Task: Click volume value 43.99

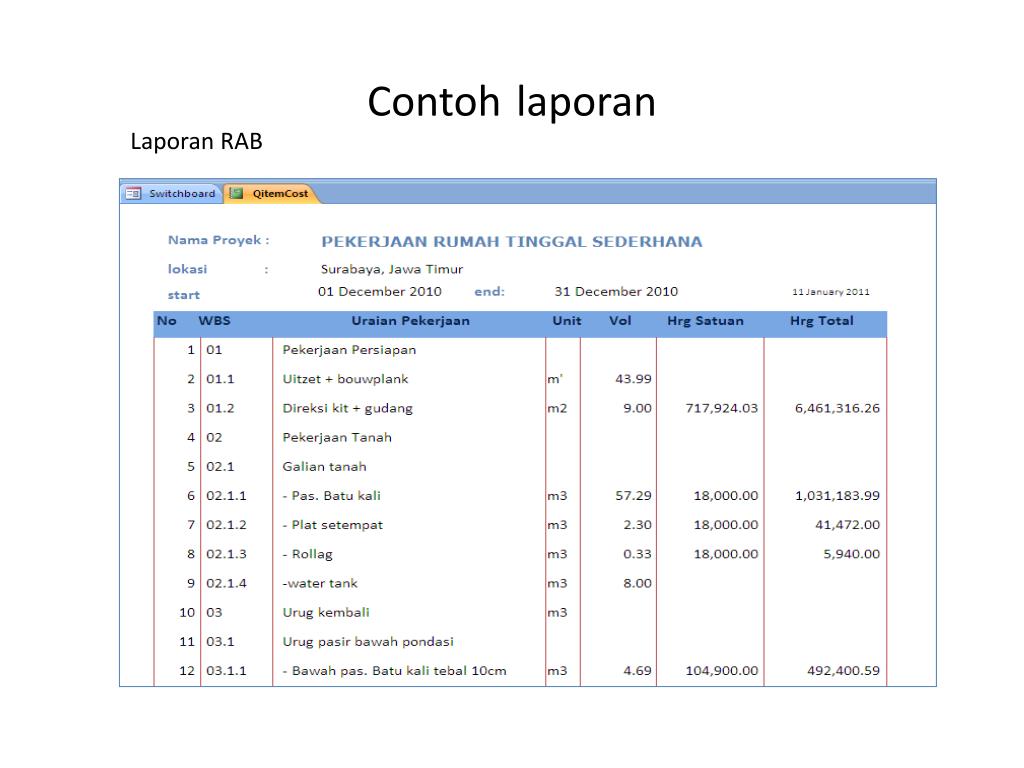Action: click(x=633, y=379)
